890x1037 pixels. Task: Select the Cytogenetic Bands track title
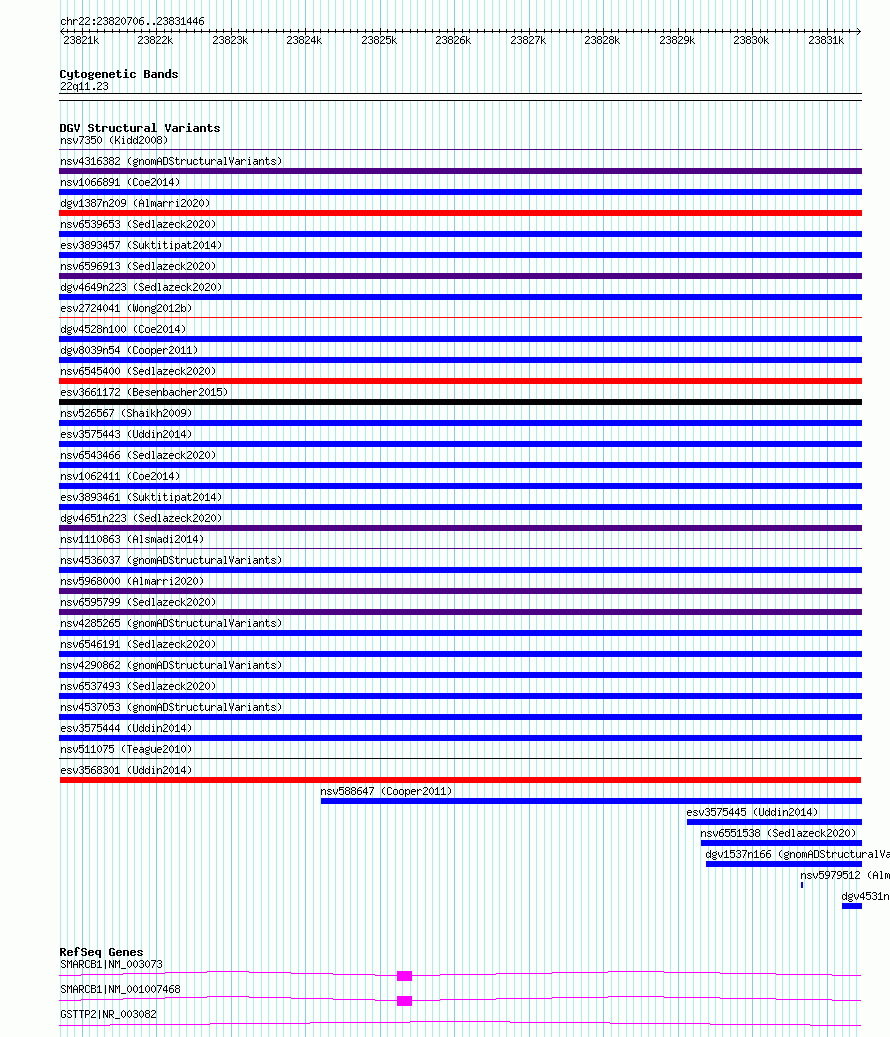pos(119,74)
